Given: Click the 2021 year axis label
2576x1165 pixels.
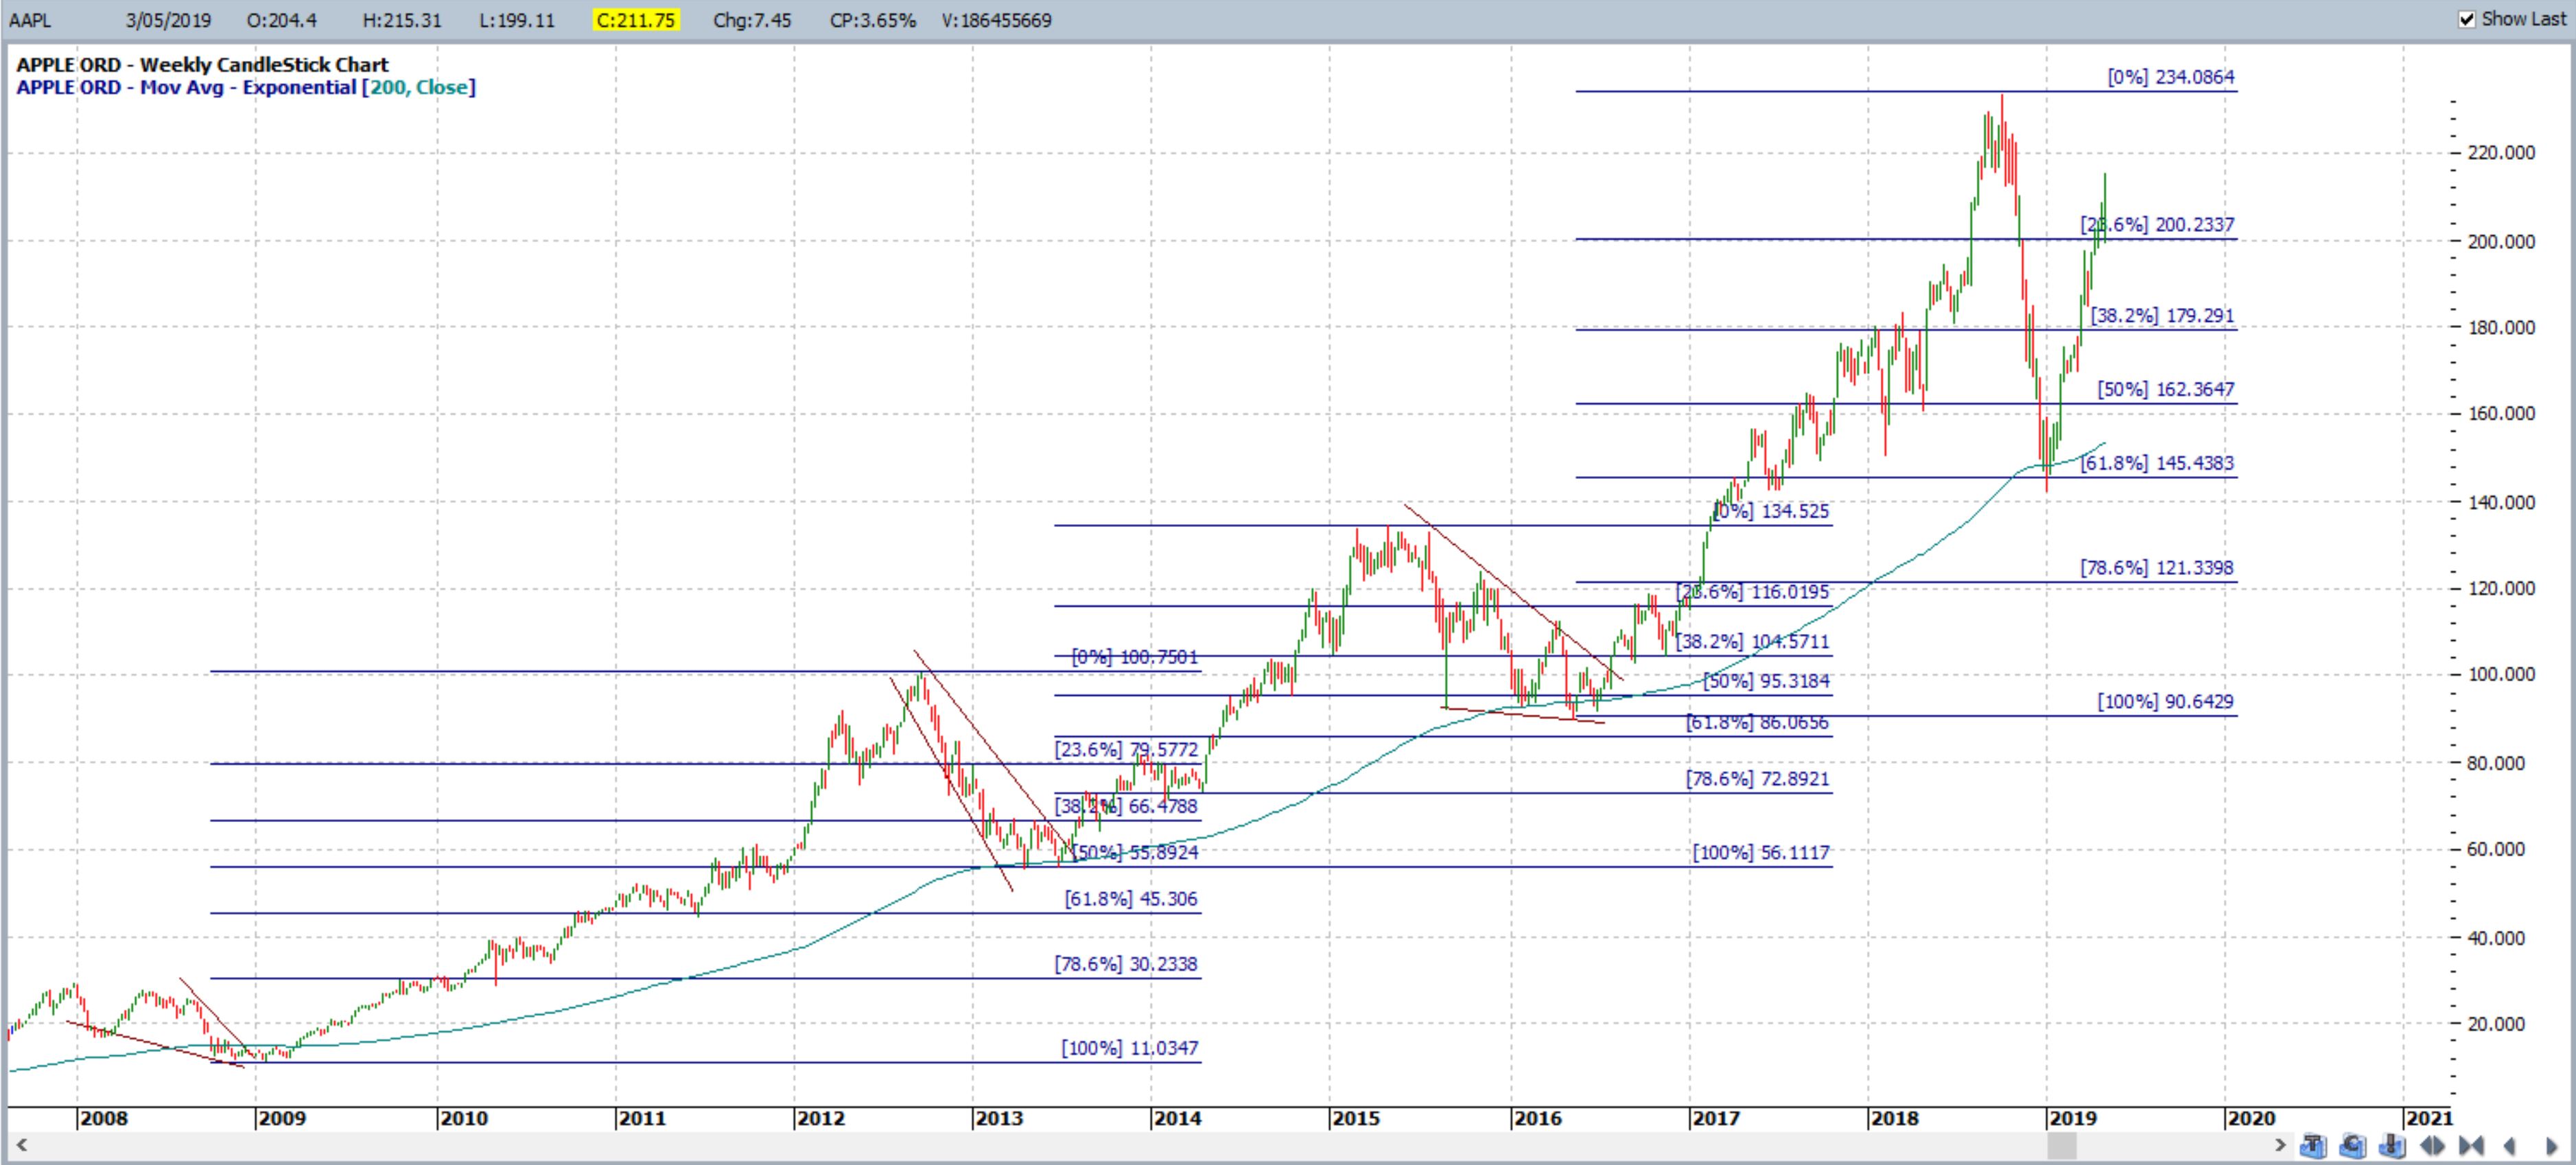Looking at the screenshot, I should [2429, 1118].
